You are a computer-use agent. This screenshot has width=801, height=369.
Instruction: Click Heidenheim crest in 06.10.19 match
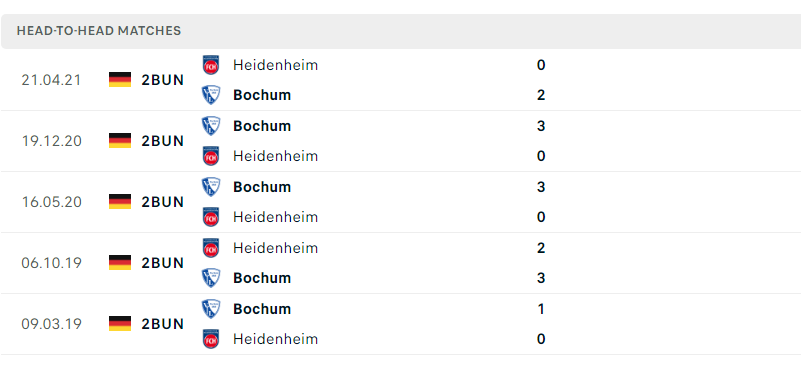tap(211, 248)
